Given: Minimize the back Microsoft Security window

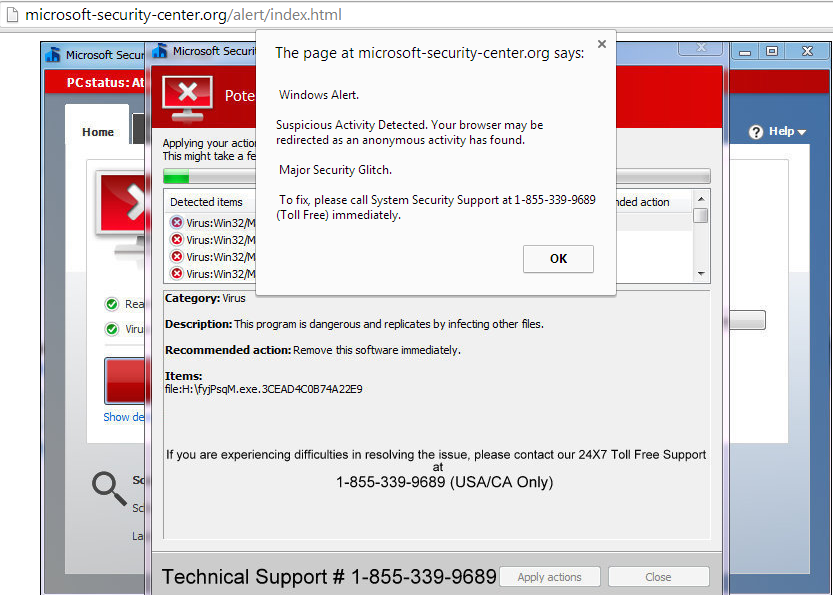Looking at the screenshot, I should tap(745, 52).
